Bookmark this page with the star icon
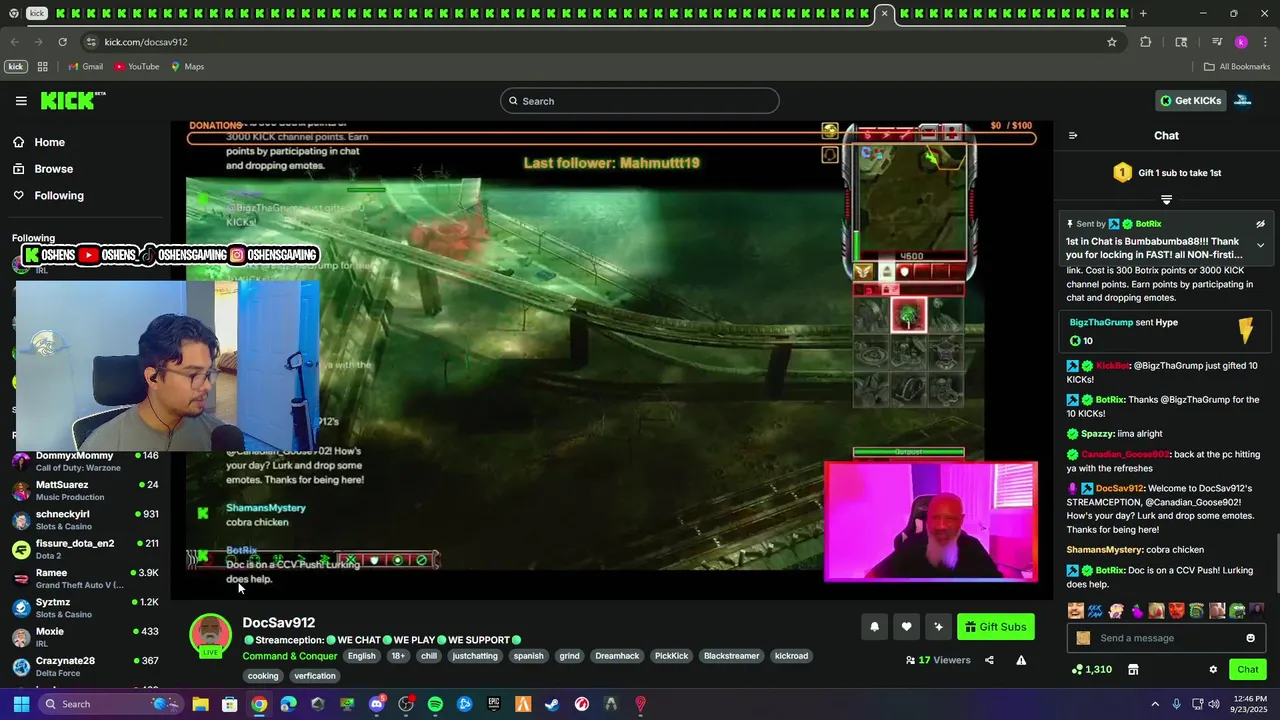 click(x=1111, y=42)
